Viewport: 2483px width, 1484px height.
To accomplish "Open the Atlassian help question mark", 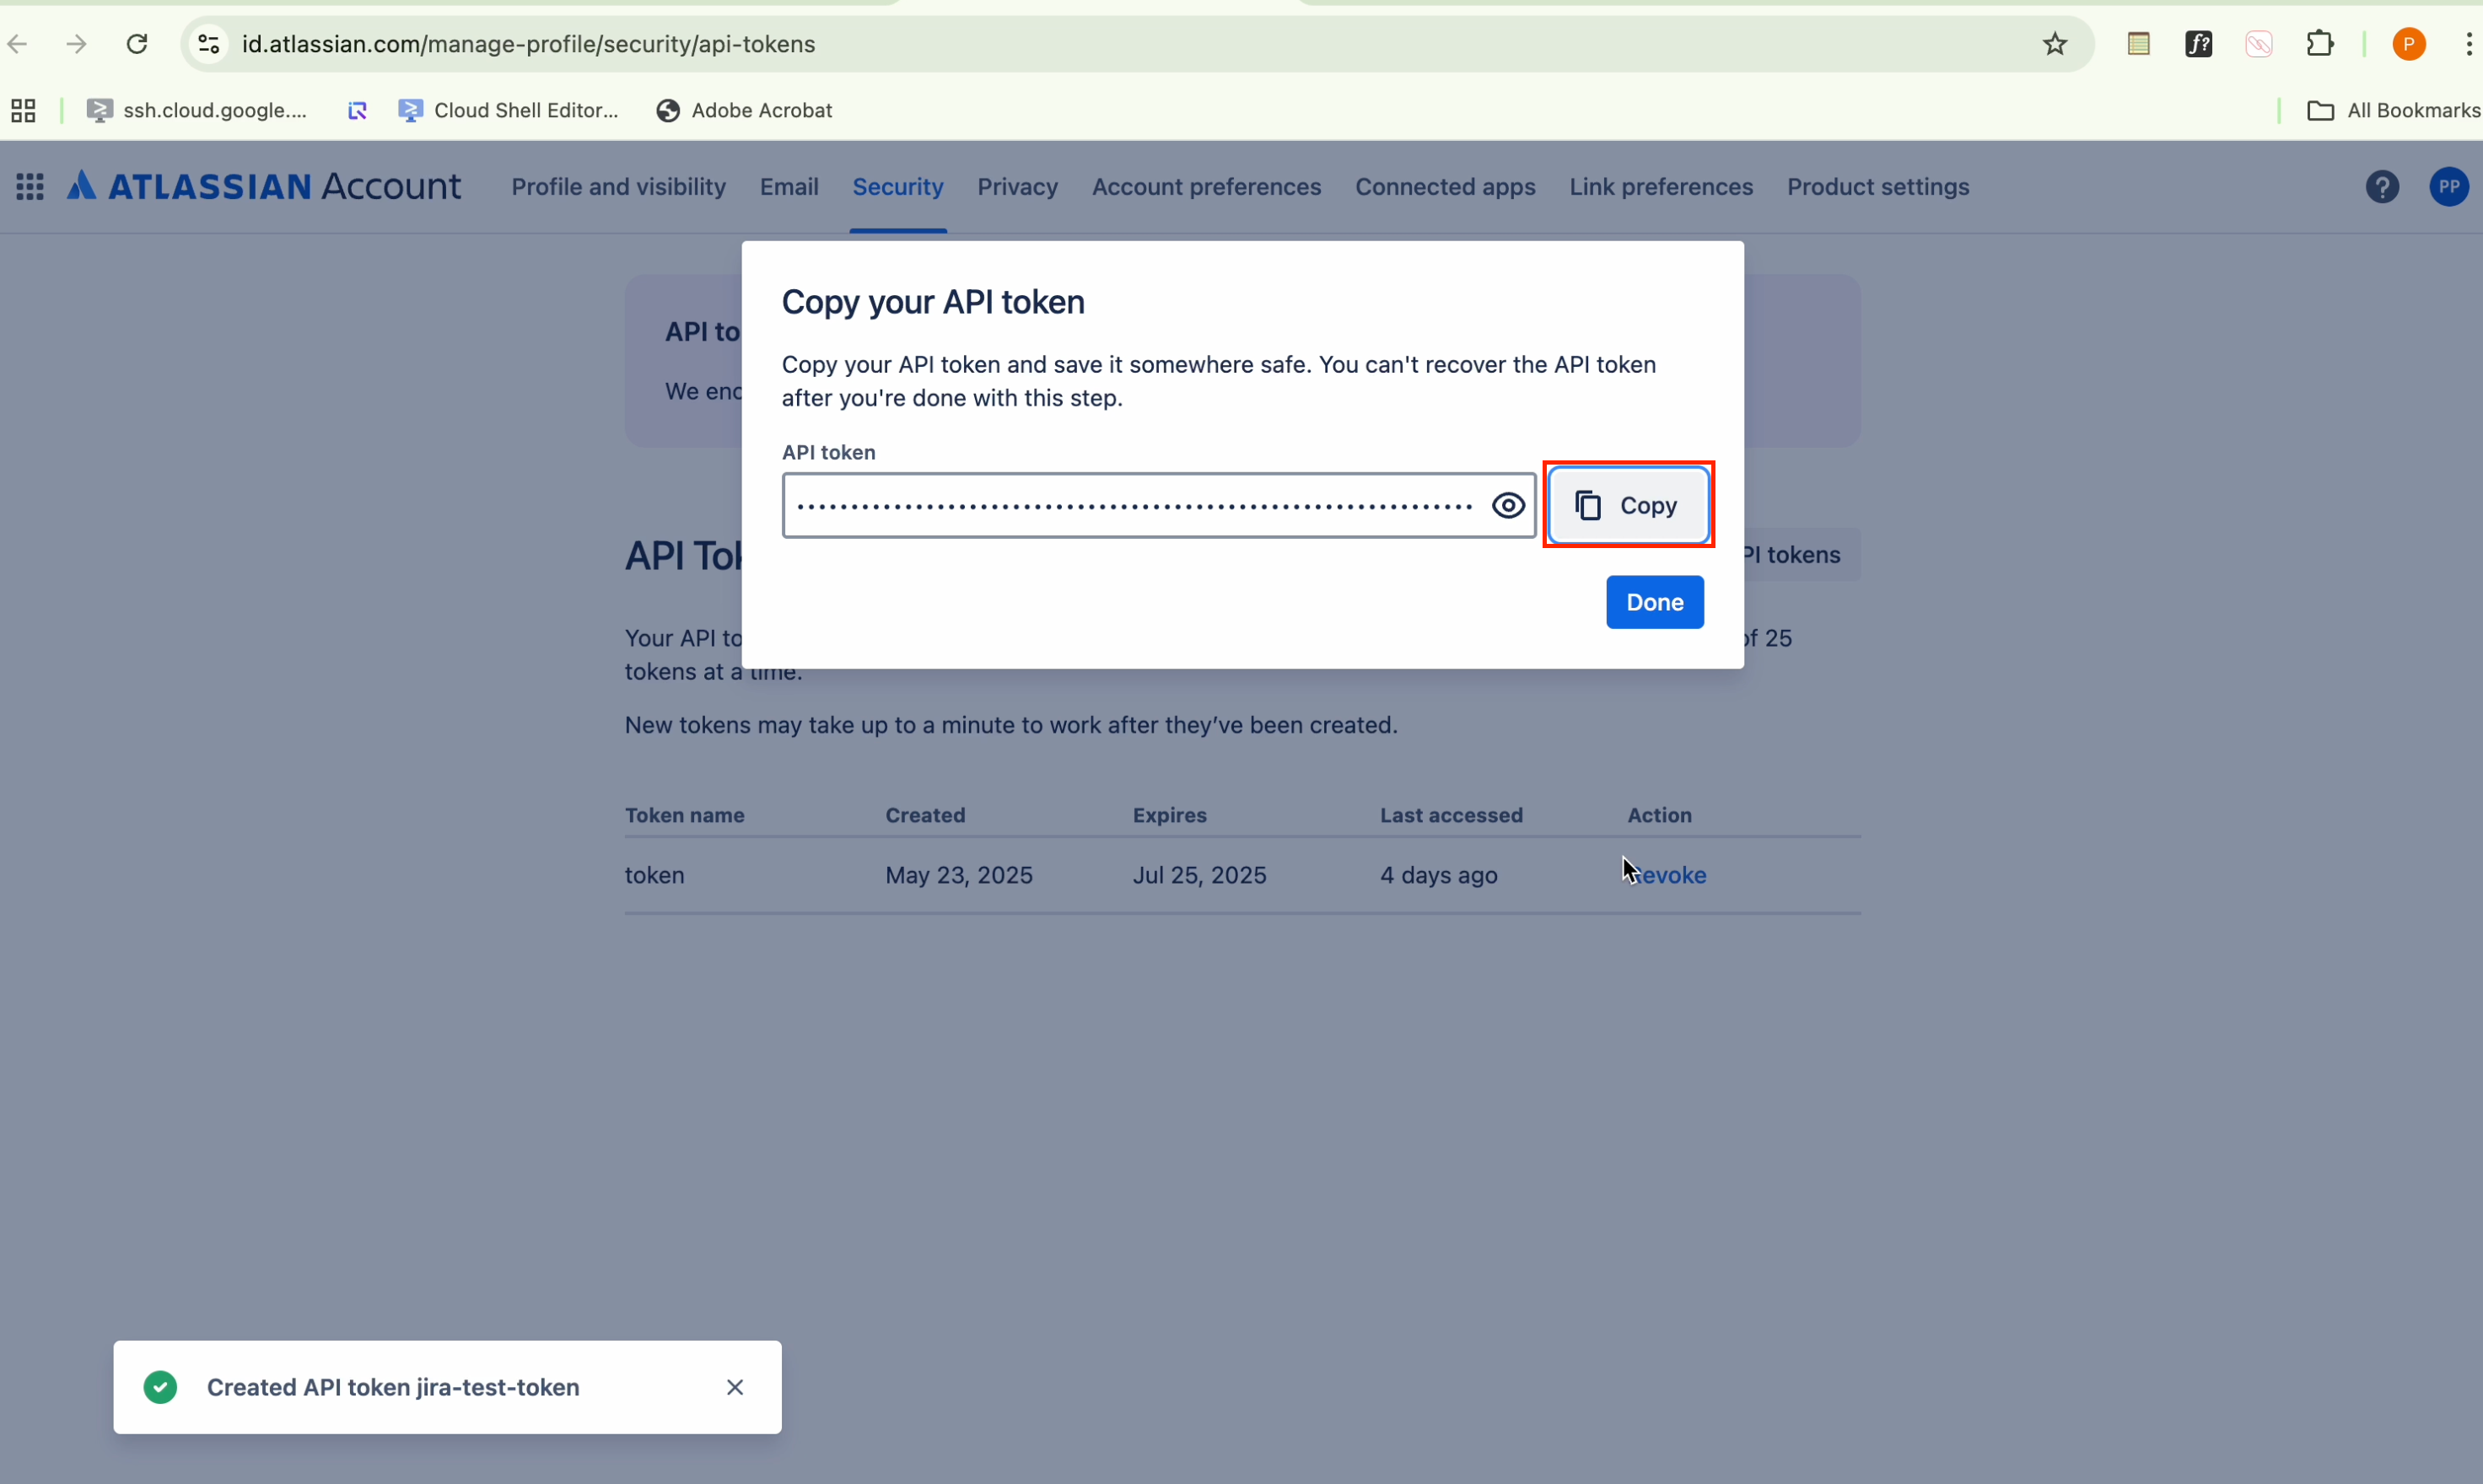I will [x=2382, y=187].
